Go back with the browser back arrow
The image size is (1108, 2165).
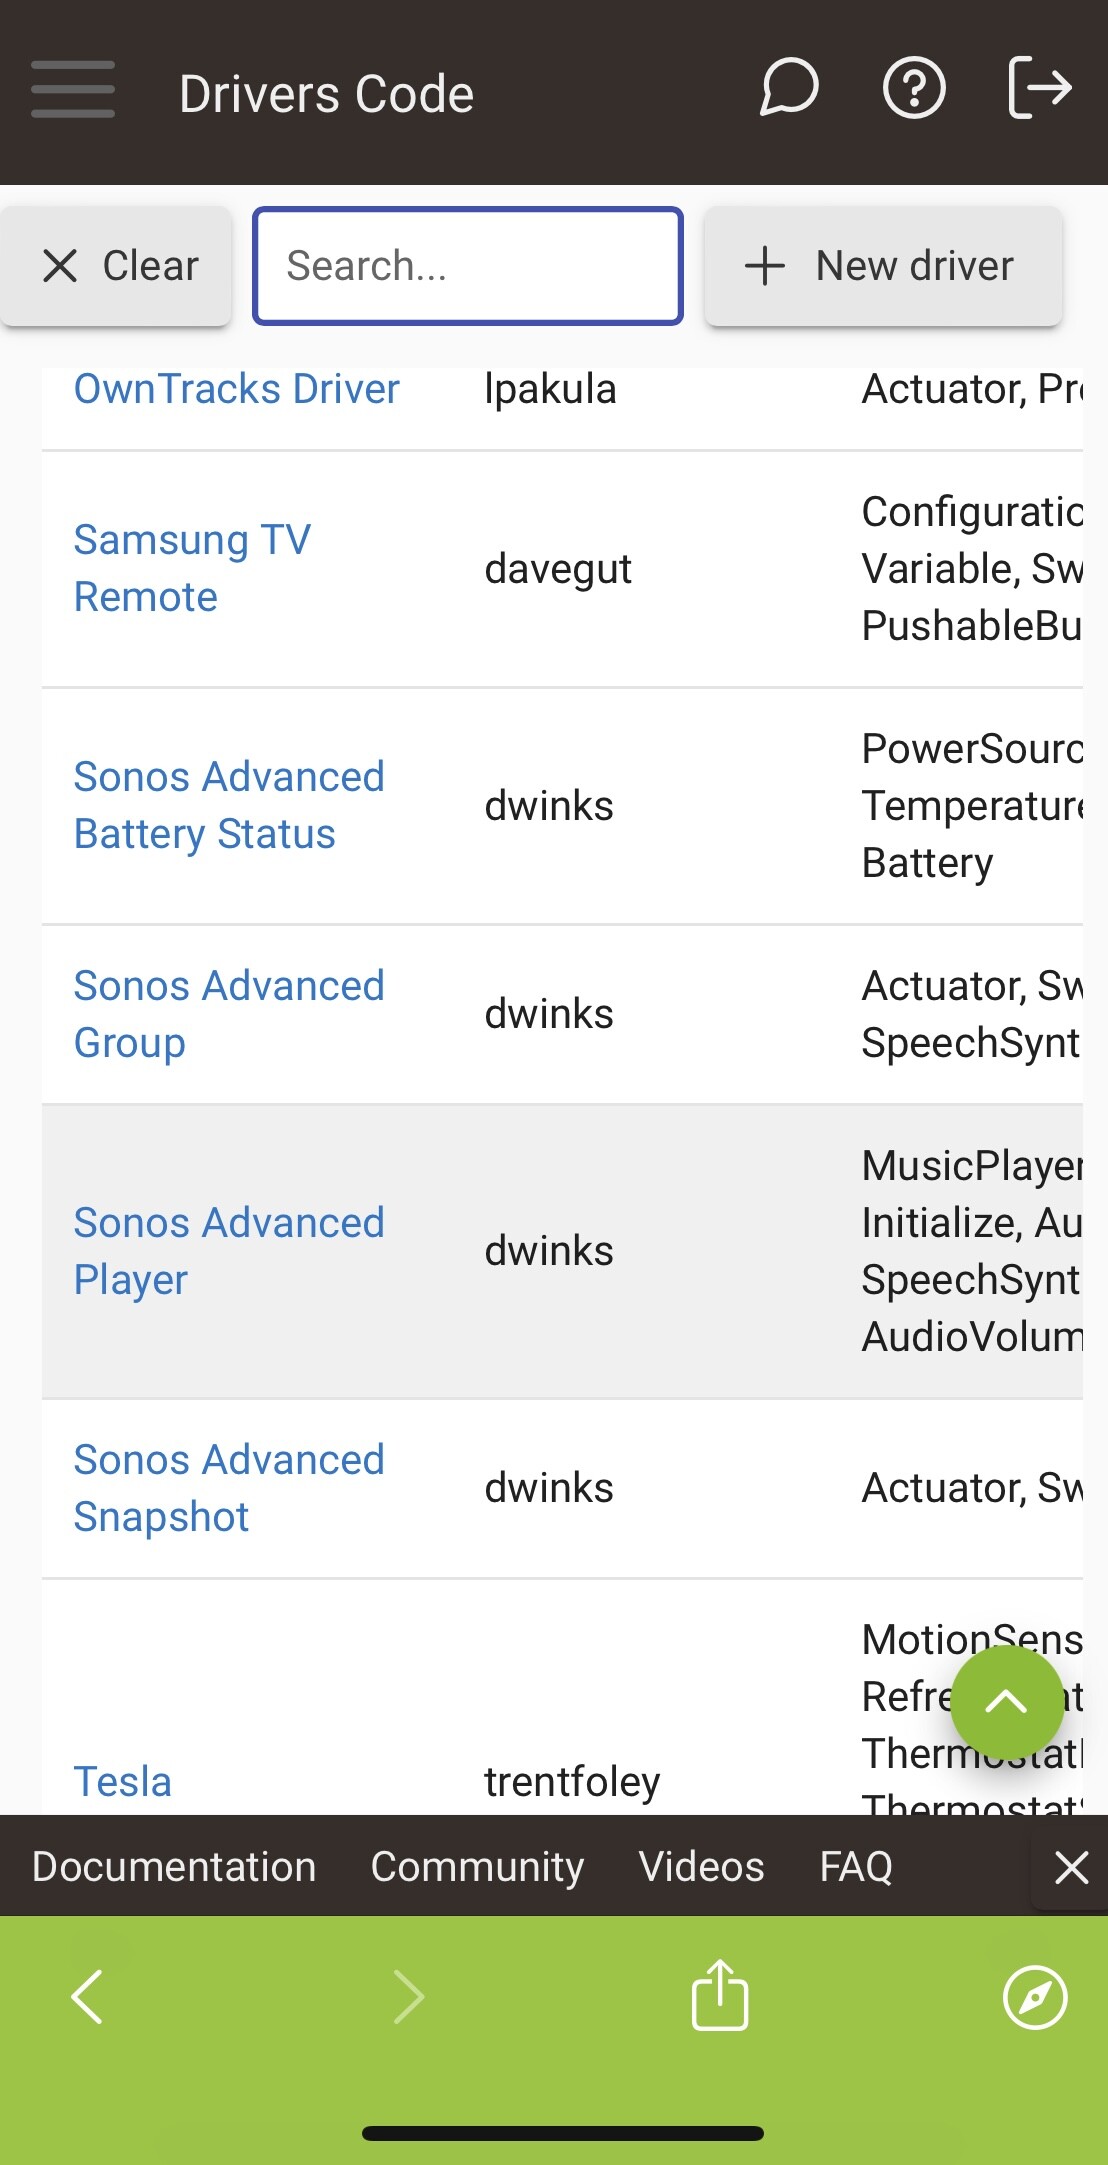88,1997
